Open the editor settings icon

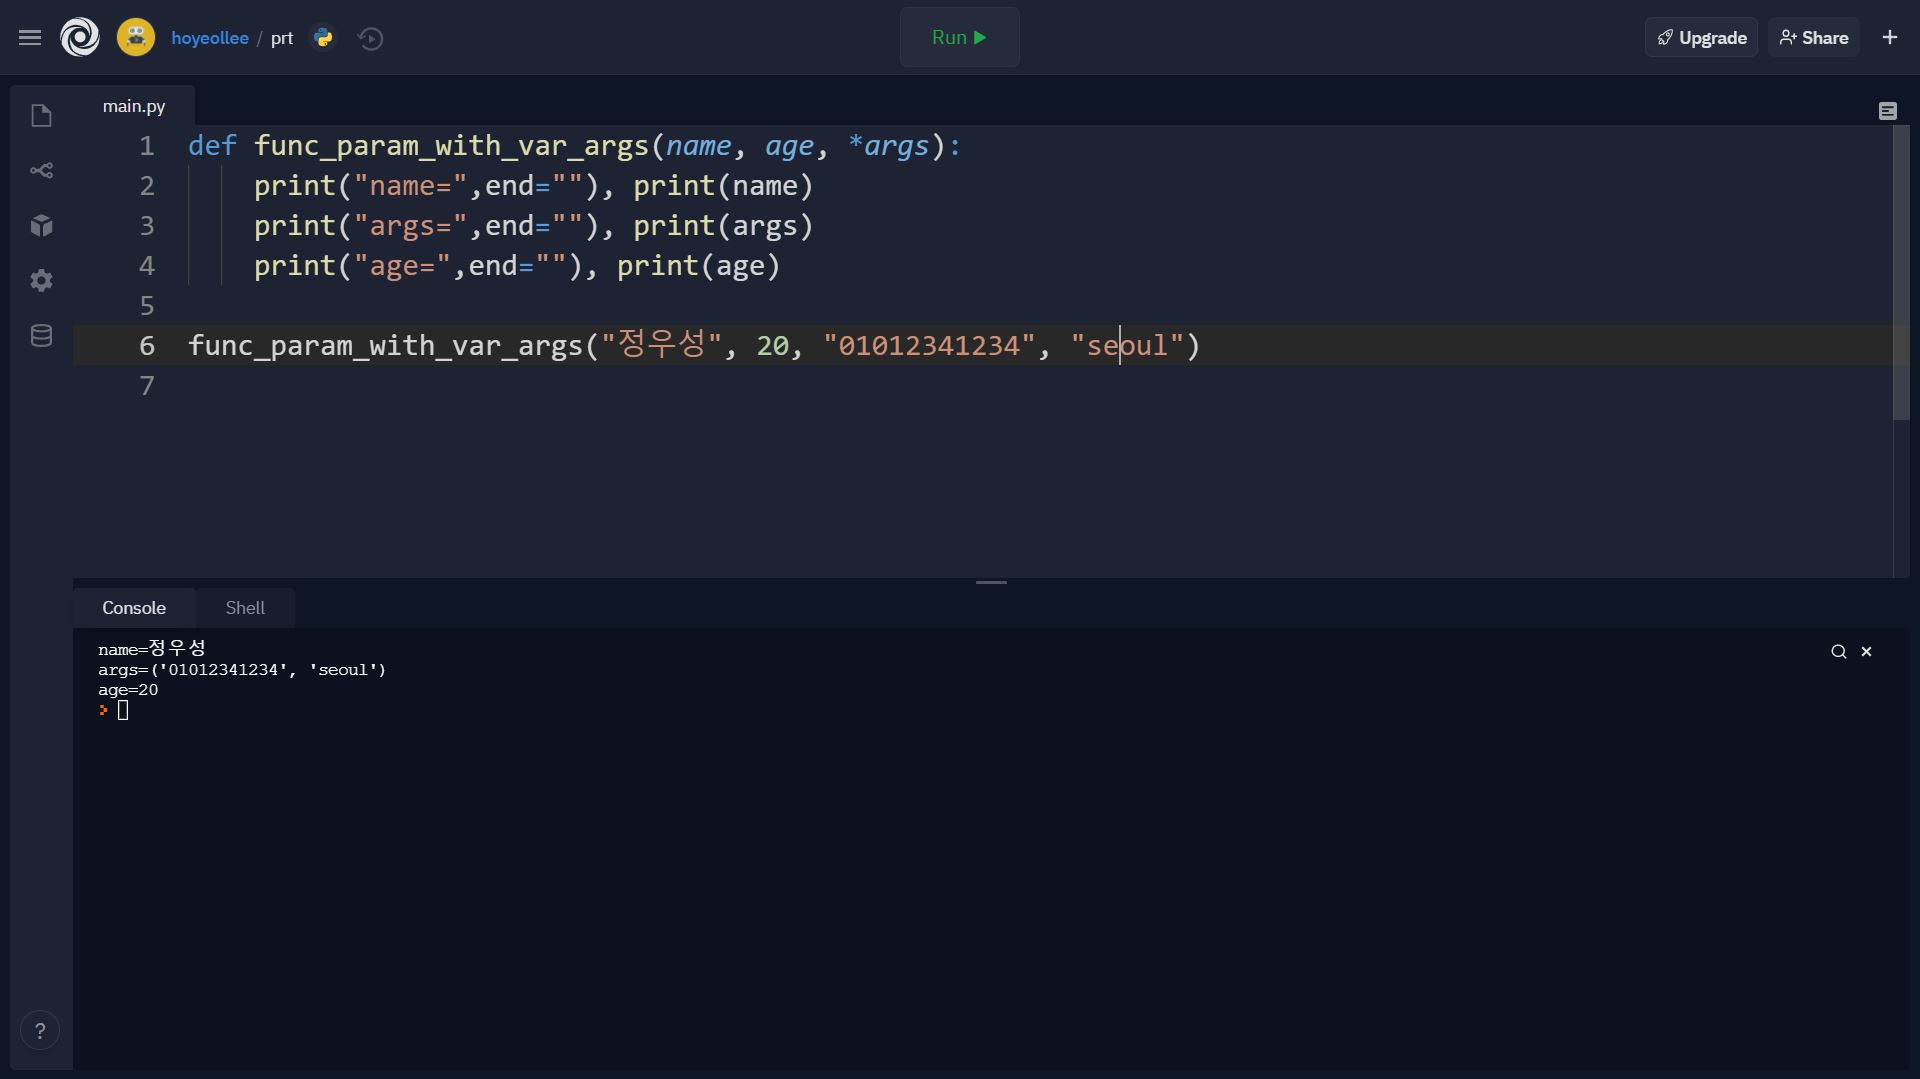tap(1888, 110)
